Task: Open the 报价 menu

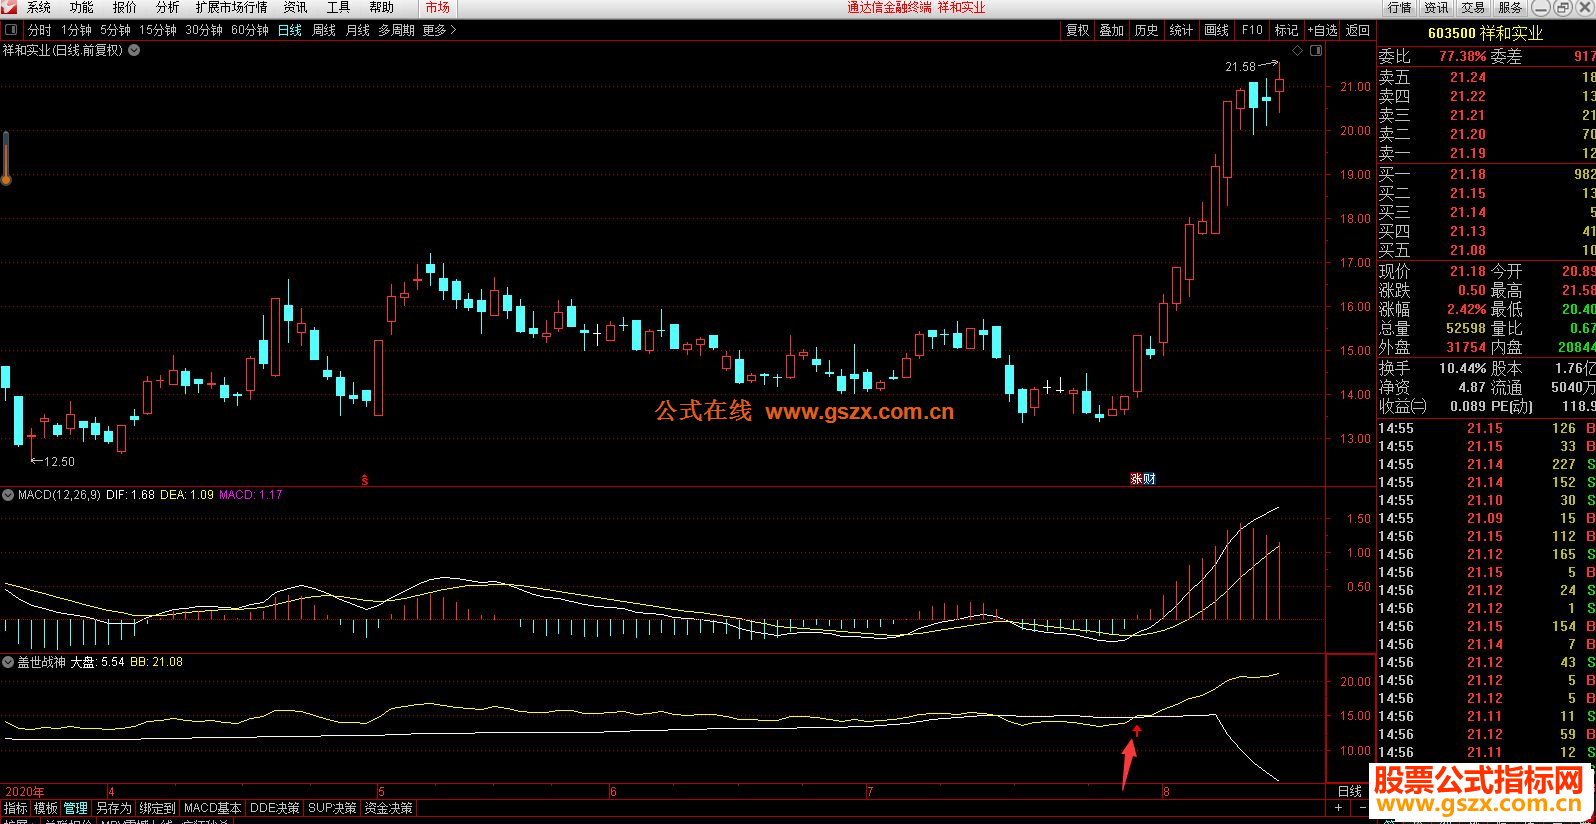Action: point(125,7)
